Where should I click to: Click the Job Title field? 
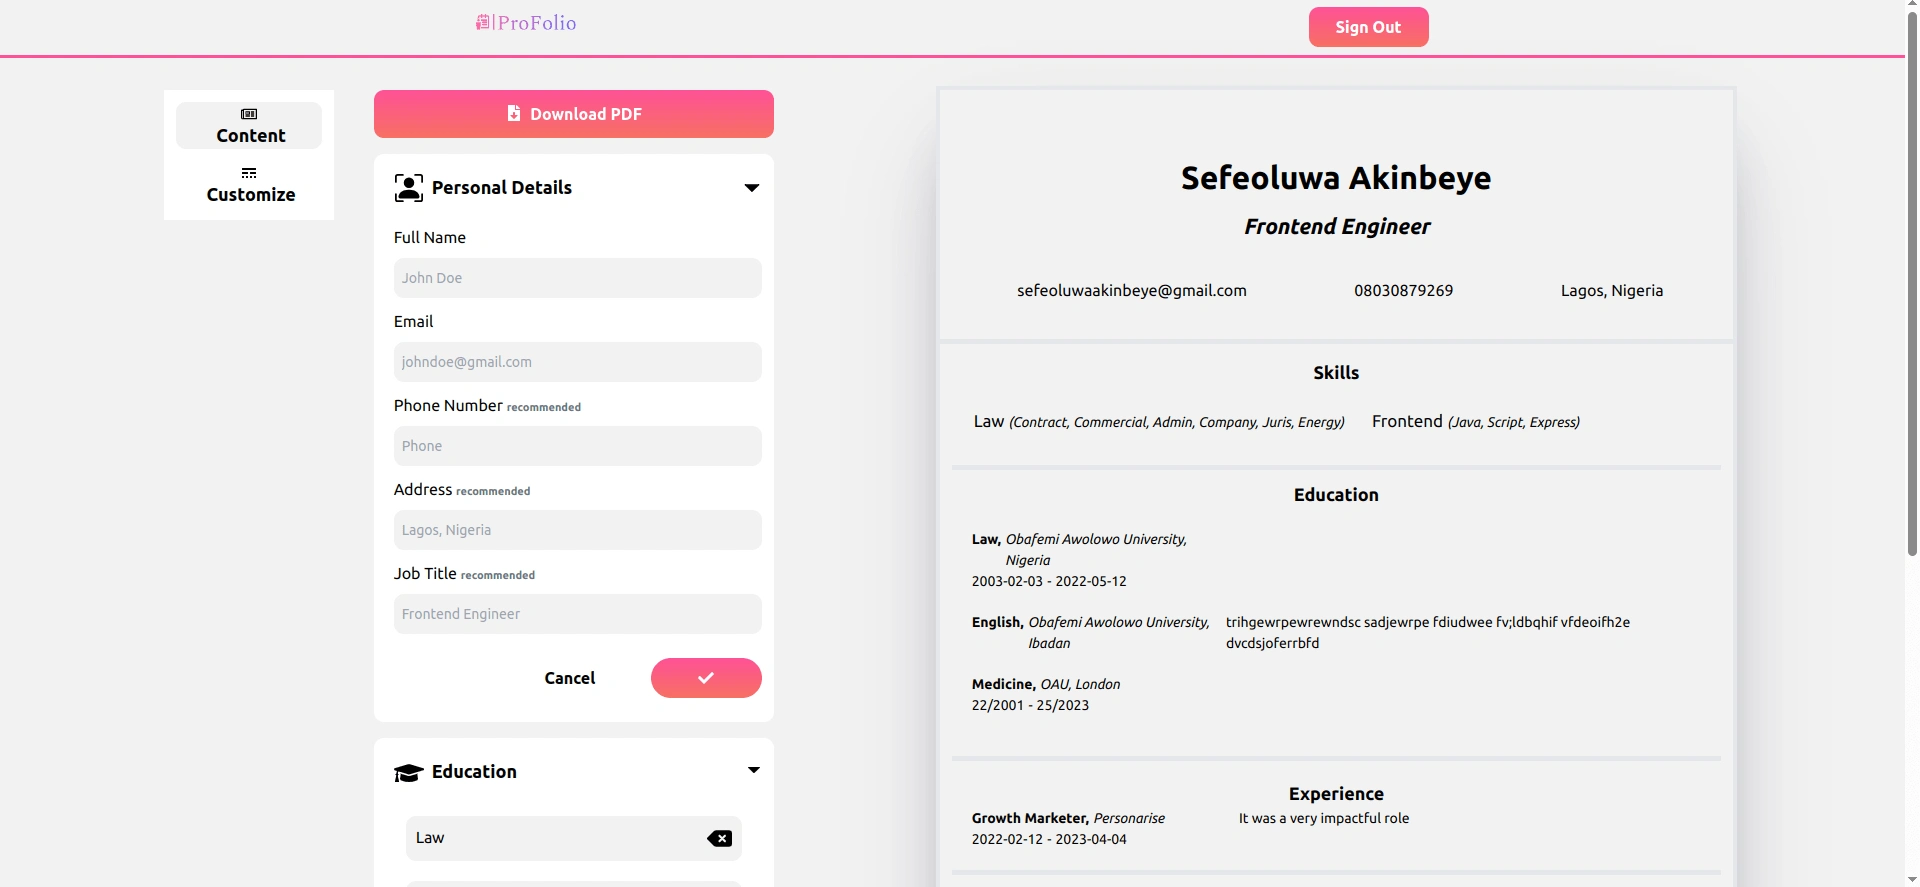click(577, 614)
